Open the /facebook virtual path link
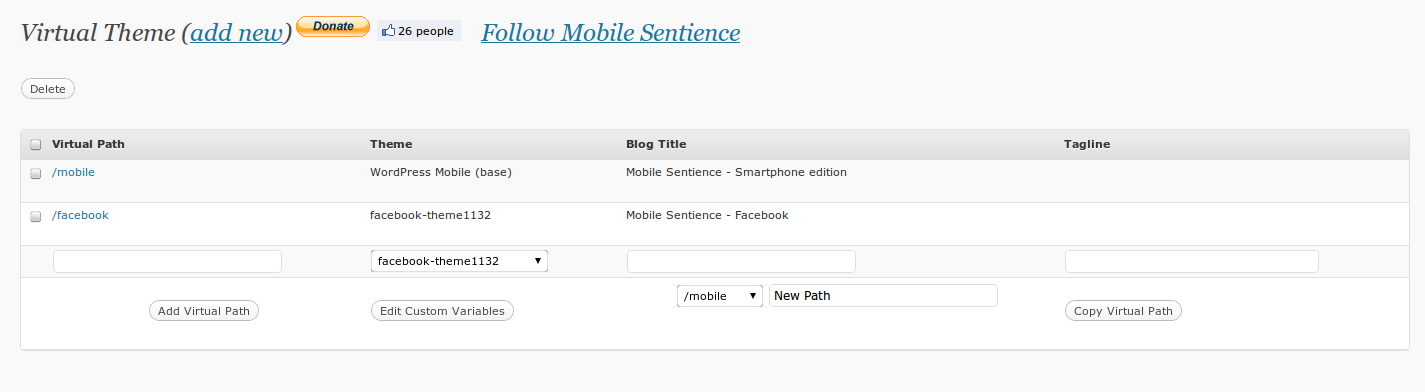Viewport: 1425px width, 392px height. click(x=80, y=215)
